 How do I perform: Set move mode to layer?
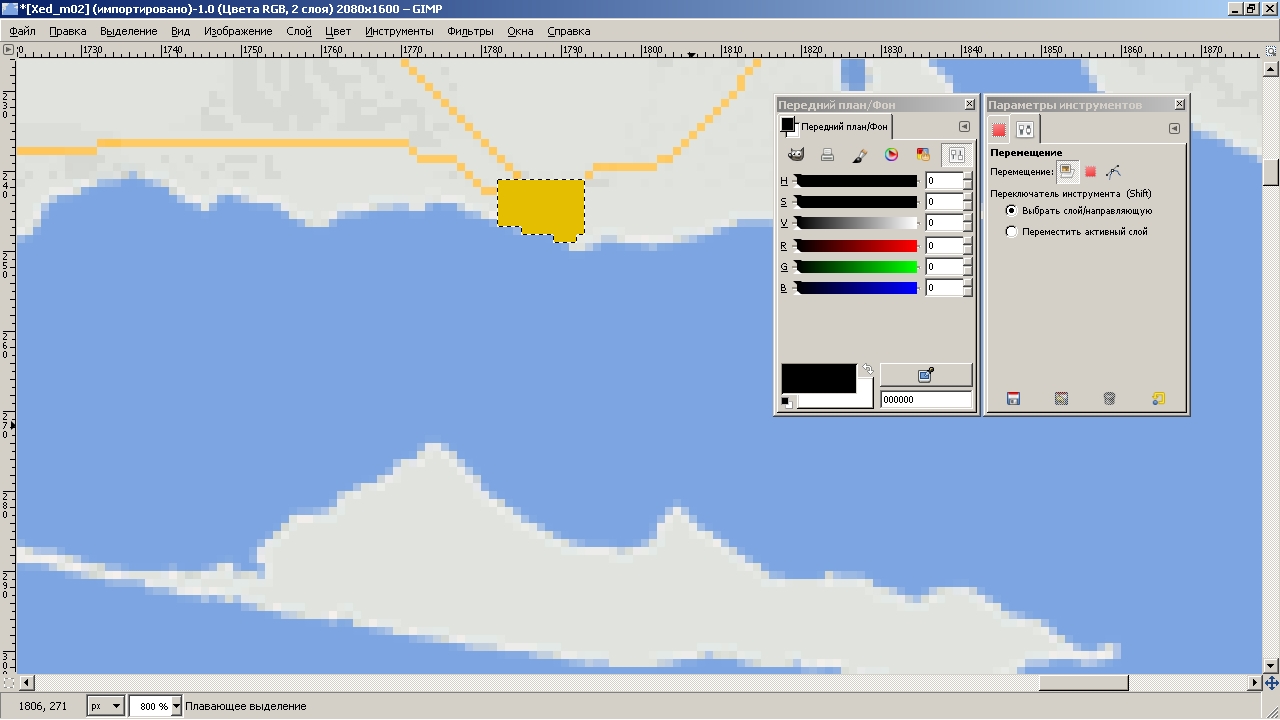point(1067,172)
